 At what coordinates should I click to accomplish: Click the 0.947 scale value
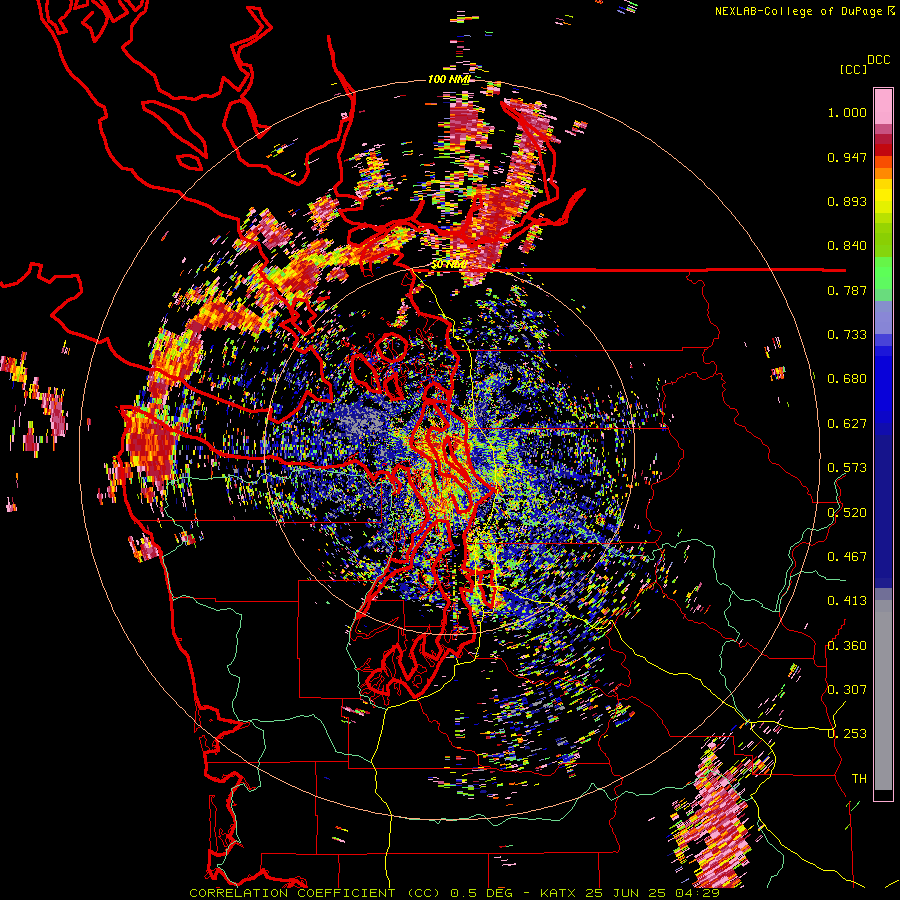click(847, 157)
